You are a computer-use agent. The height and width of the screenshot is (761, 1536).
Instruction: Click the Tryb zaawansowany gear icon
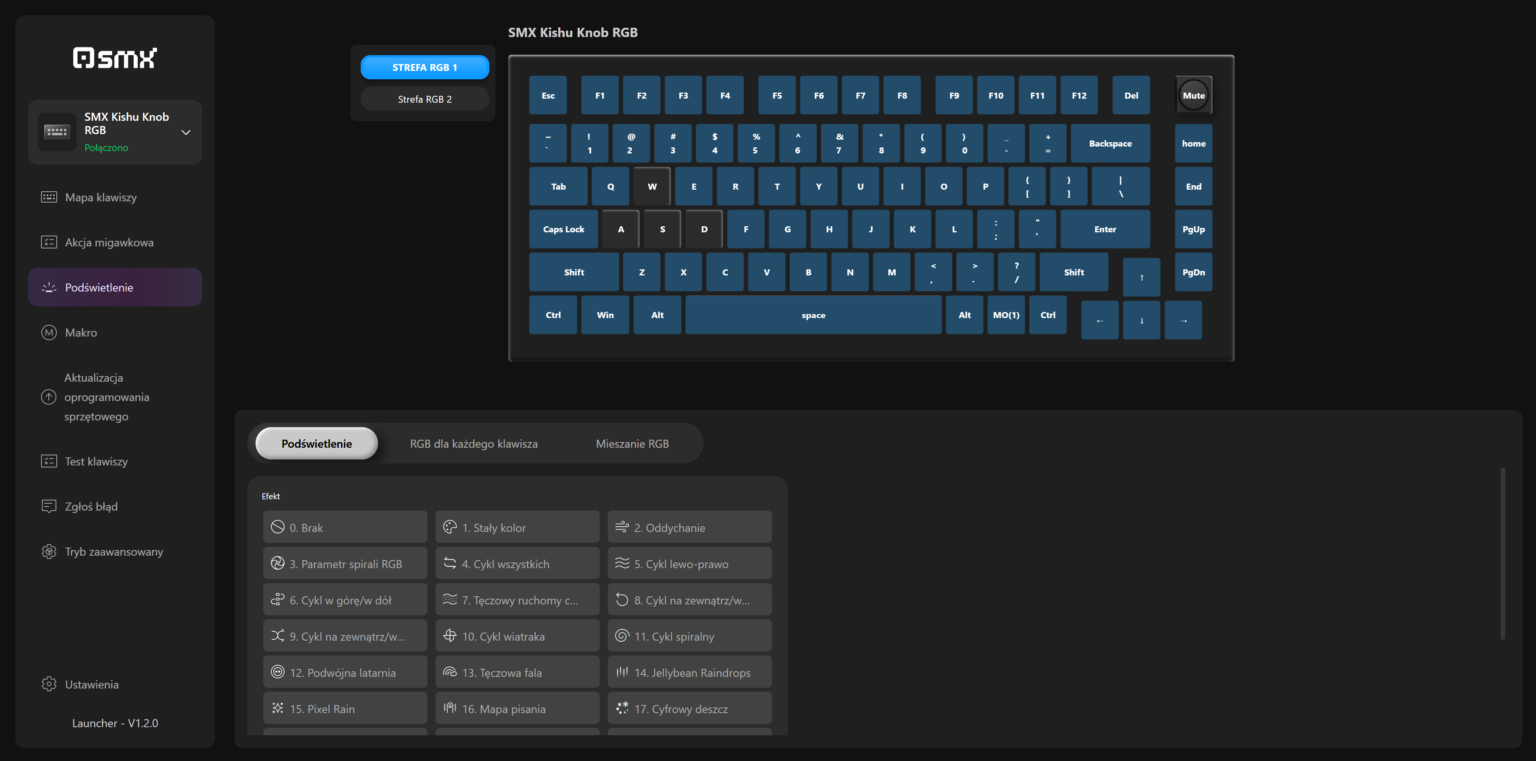coord(49,551)
